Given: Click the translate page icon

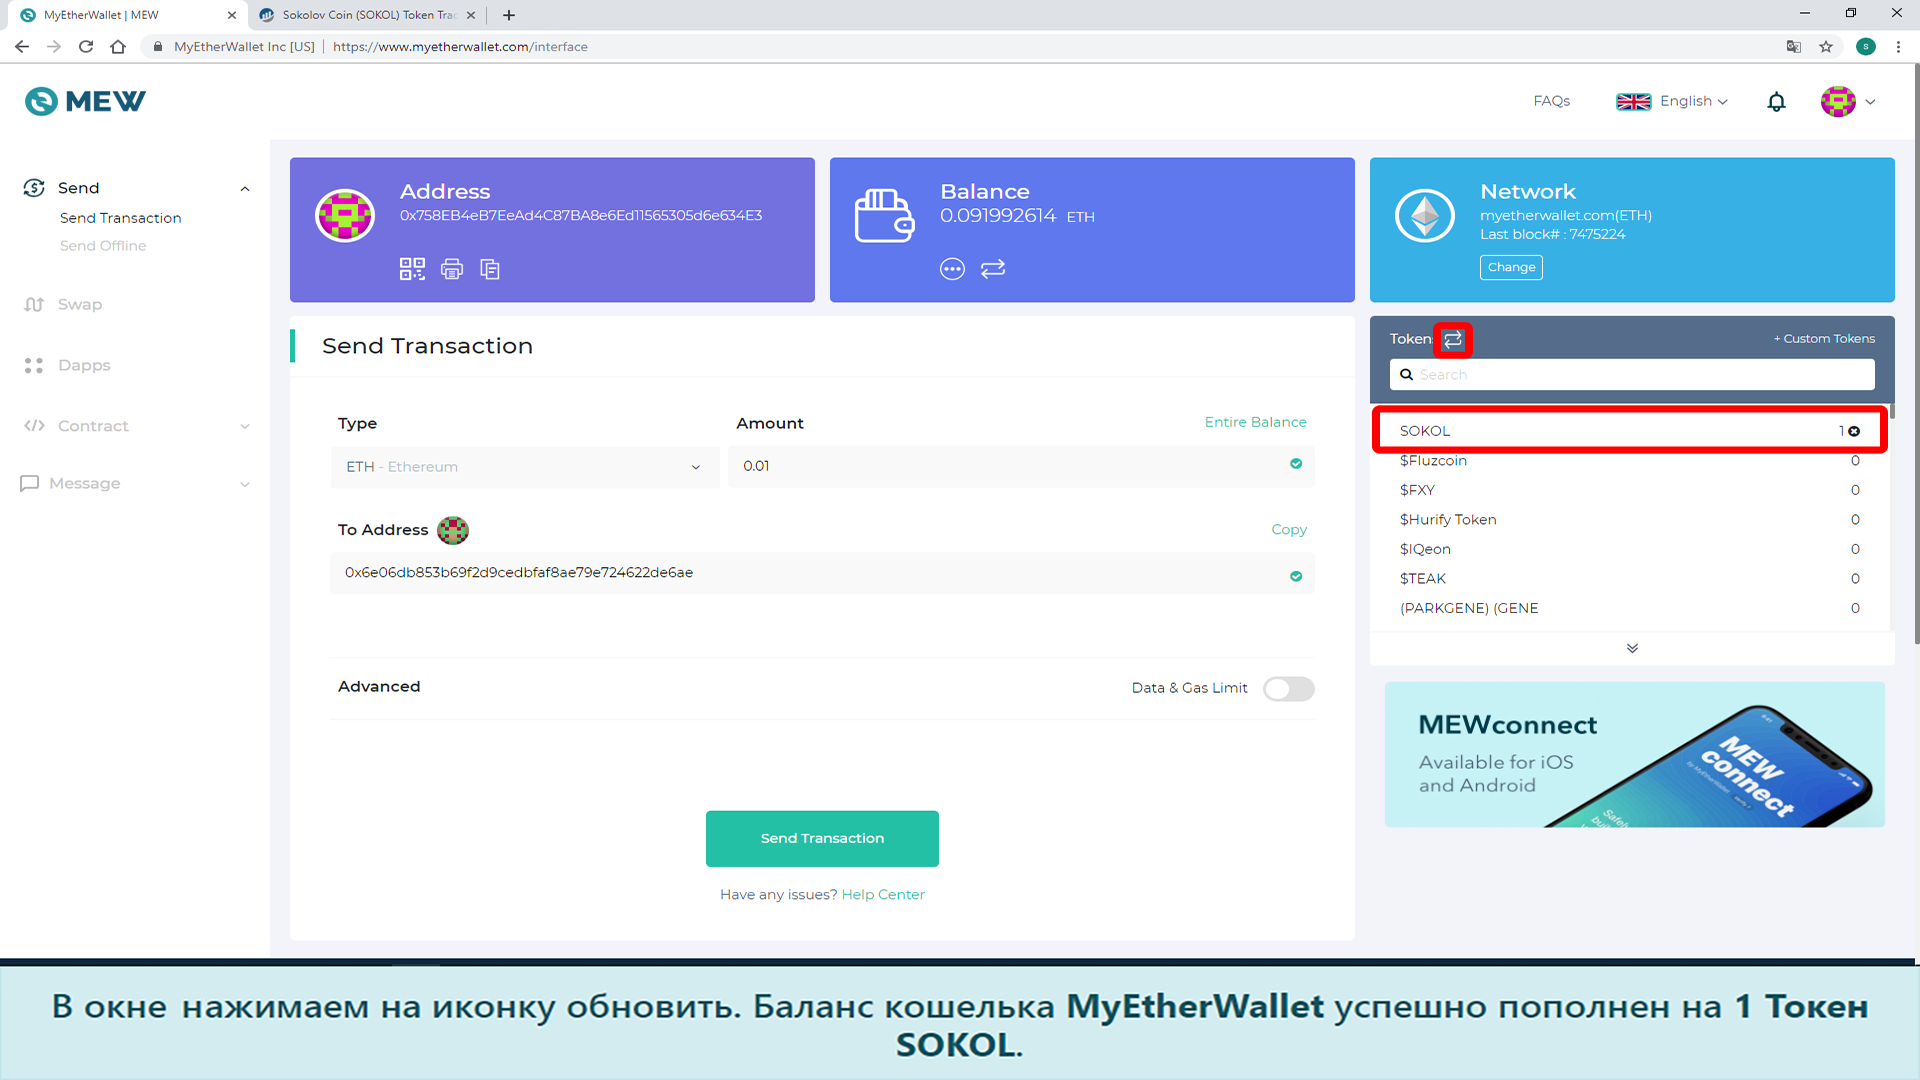Looking at the screenshot, I should tap(1794, 47).
